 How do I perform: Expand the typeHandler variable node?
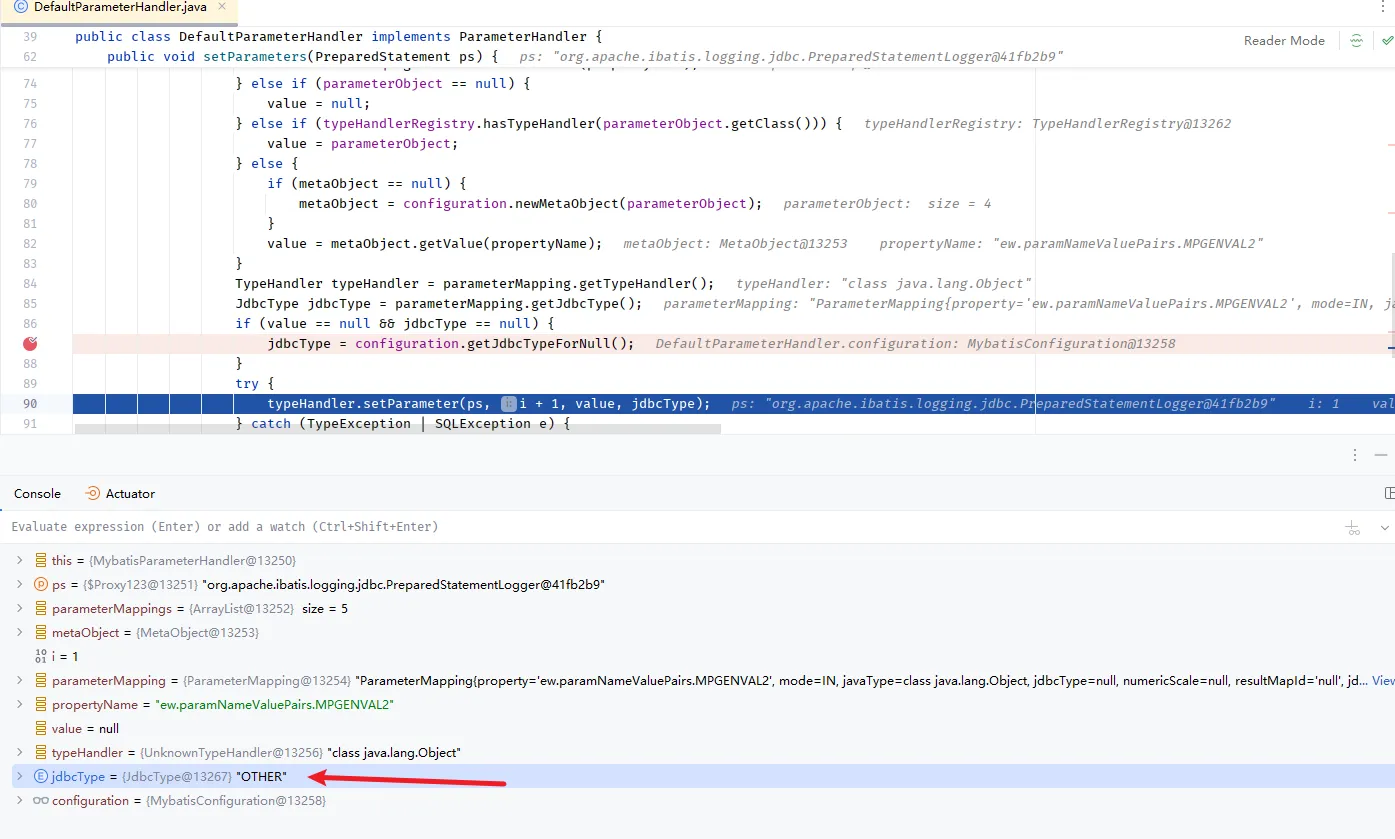pos(19,753)
